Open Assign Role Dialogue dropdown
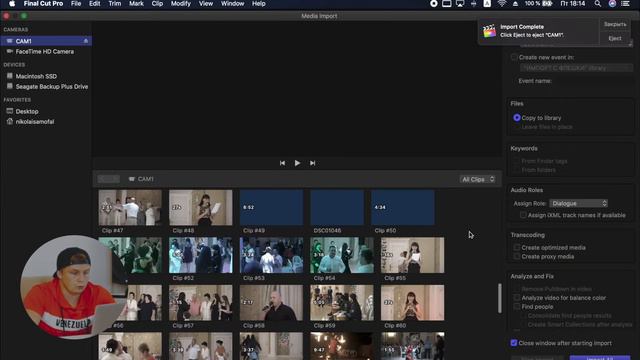This screenshot has width=640, height=360. [x=578, y=203]
